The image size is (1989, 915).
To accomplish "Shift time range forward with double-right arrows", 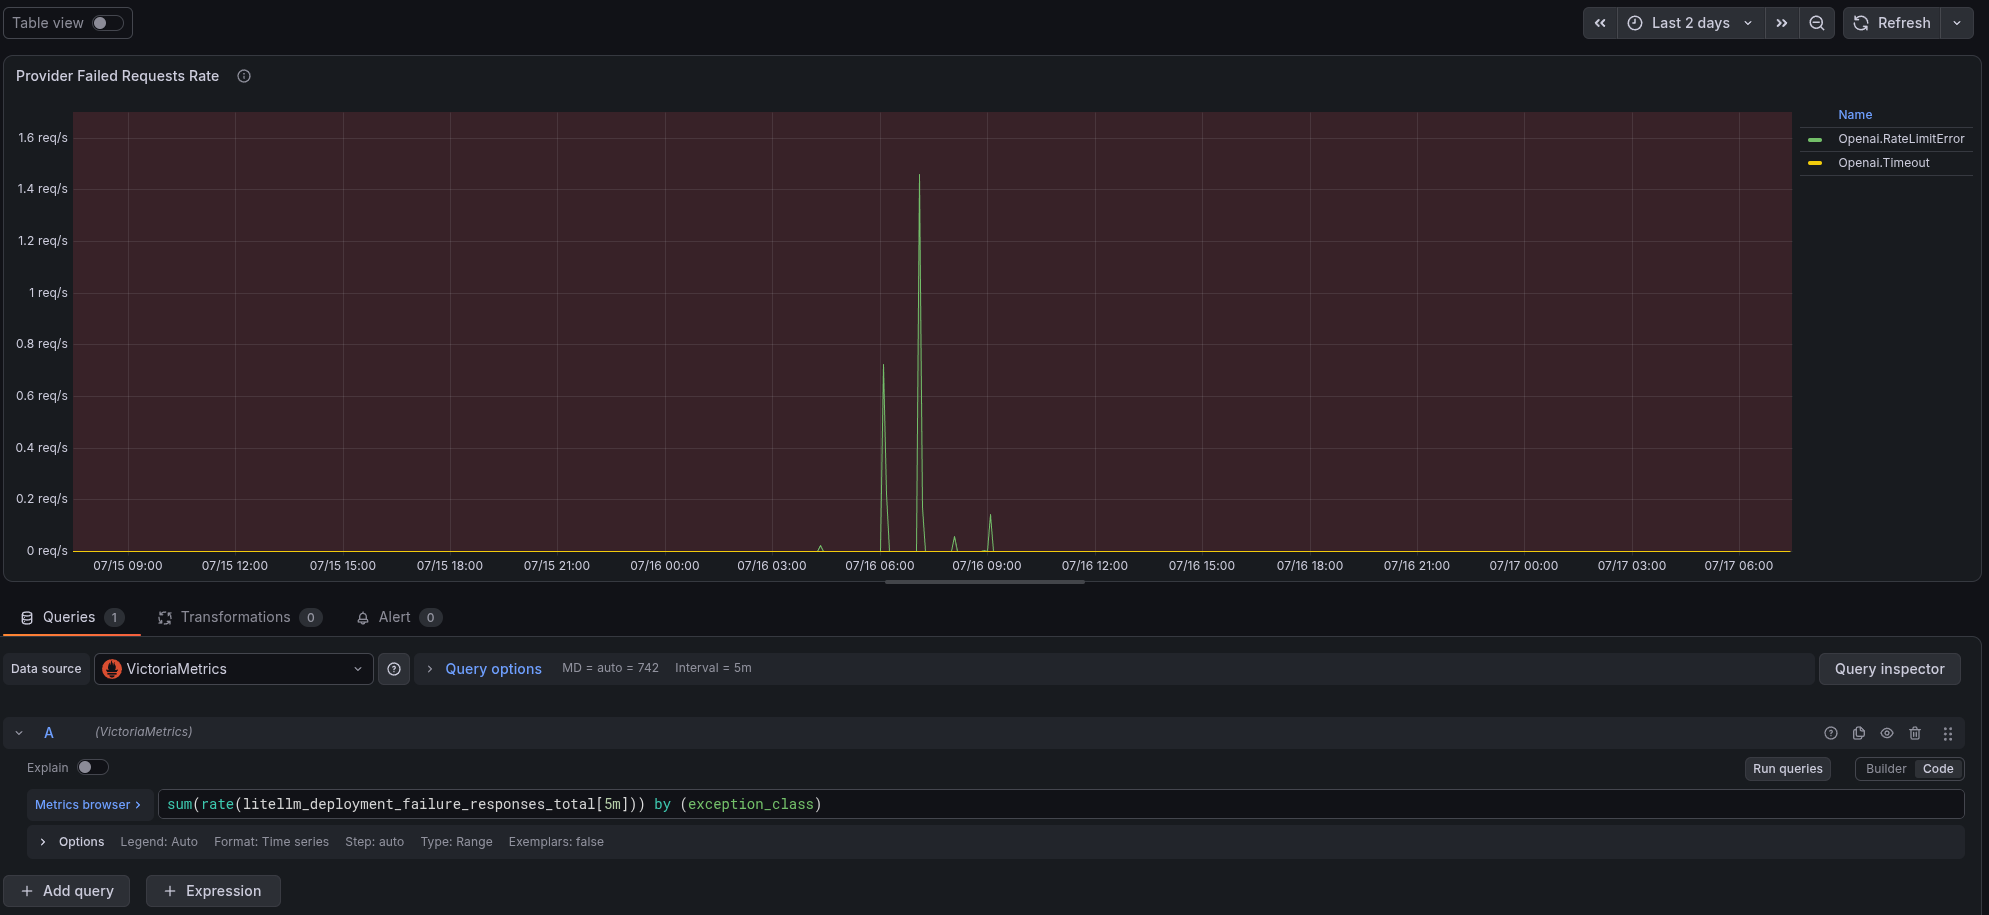I will (x=1782, y=23).
